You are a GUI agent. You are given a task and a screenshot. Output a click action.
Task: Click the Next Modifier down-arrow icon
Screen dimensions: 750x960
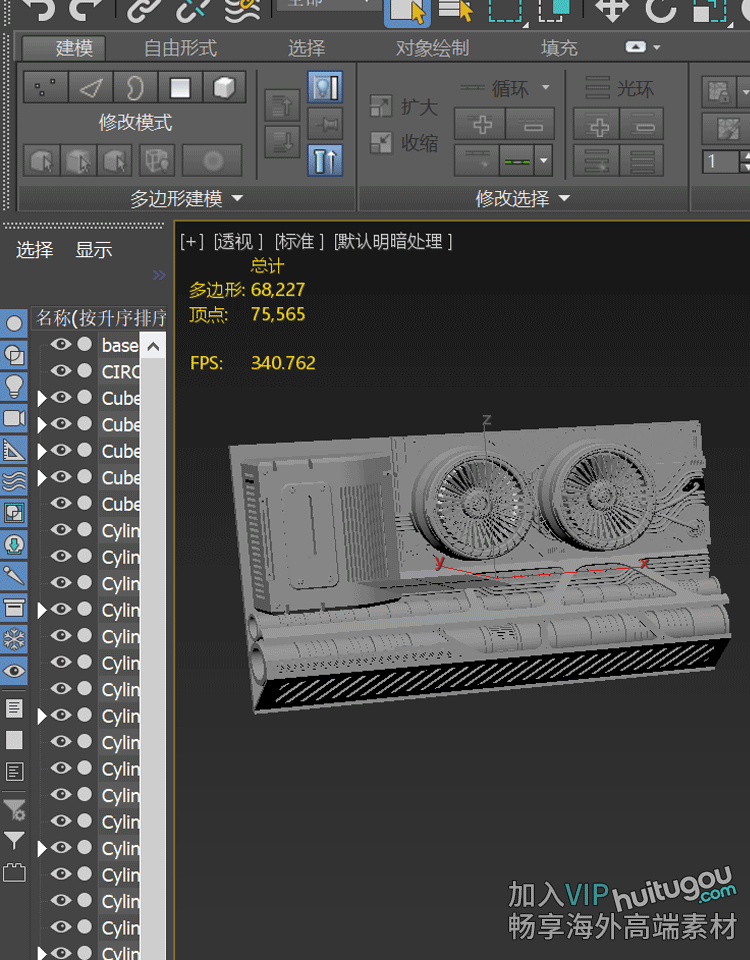[282, 142]
